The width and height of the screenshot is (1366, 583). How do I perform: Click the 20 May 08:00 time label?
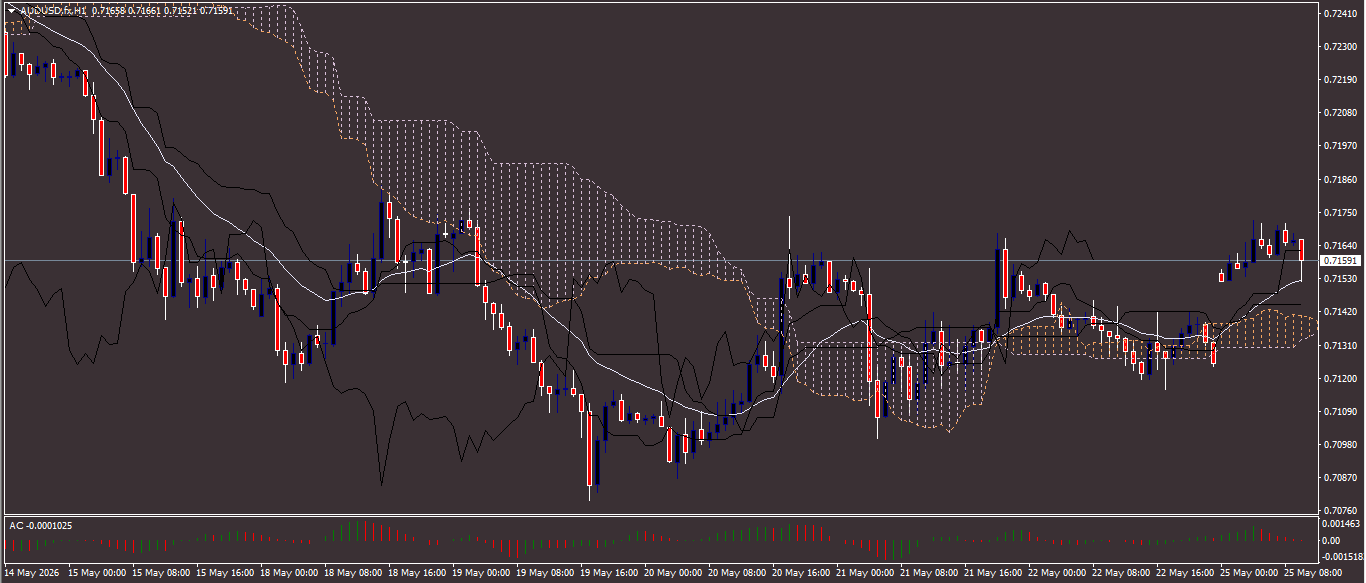coord(737,574)
